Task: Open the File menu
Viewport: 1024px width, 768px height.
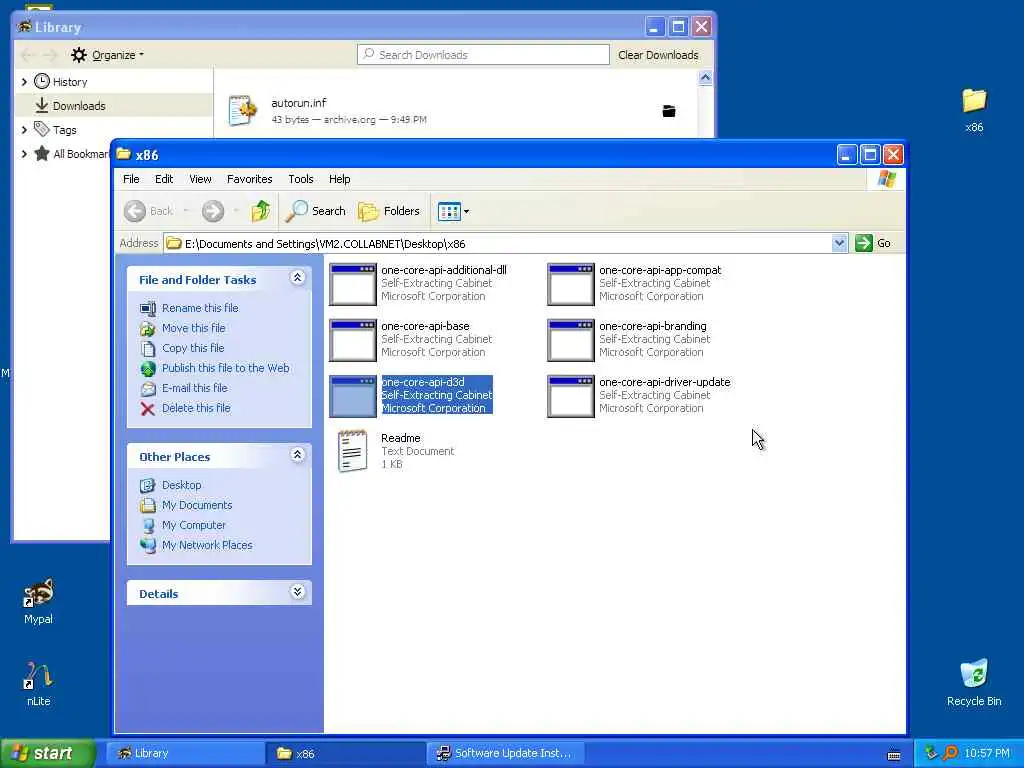Action: (131, 179)
